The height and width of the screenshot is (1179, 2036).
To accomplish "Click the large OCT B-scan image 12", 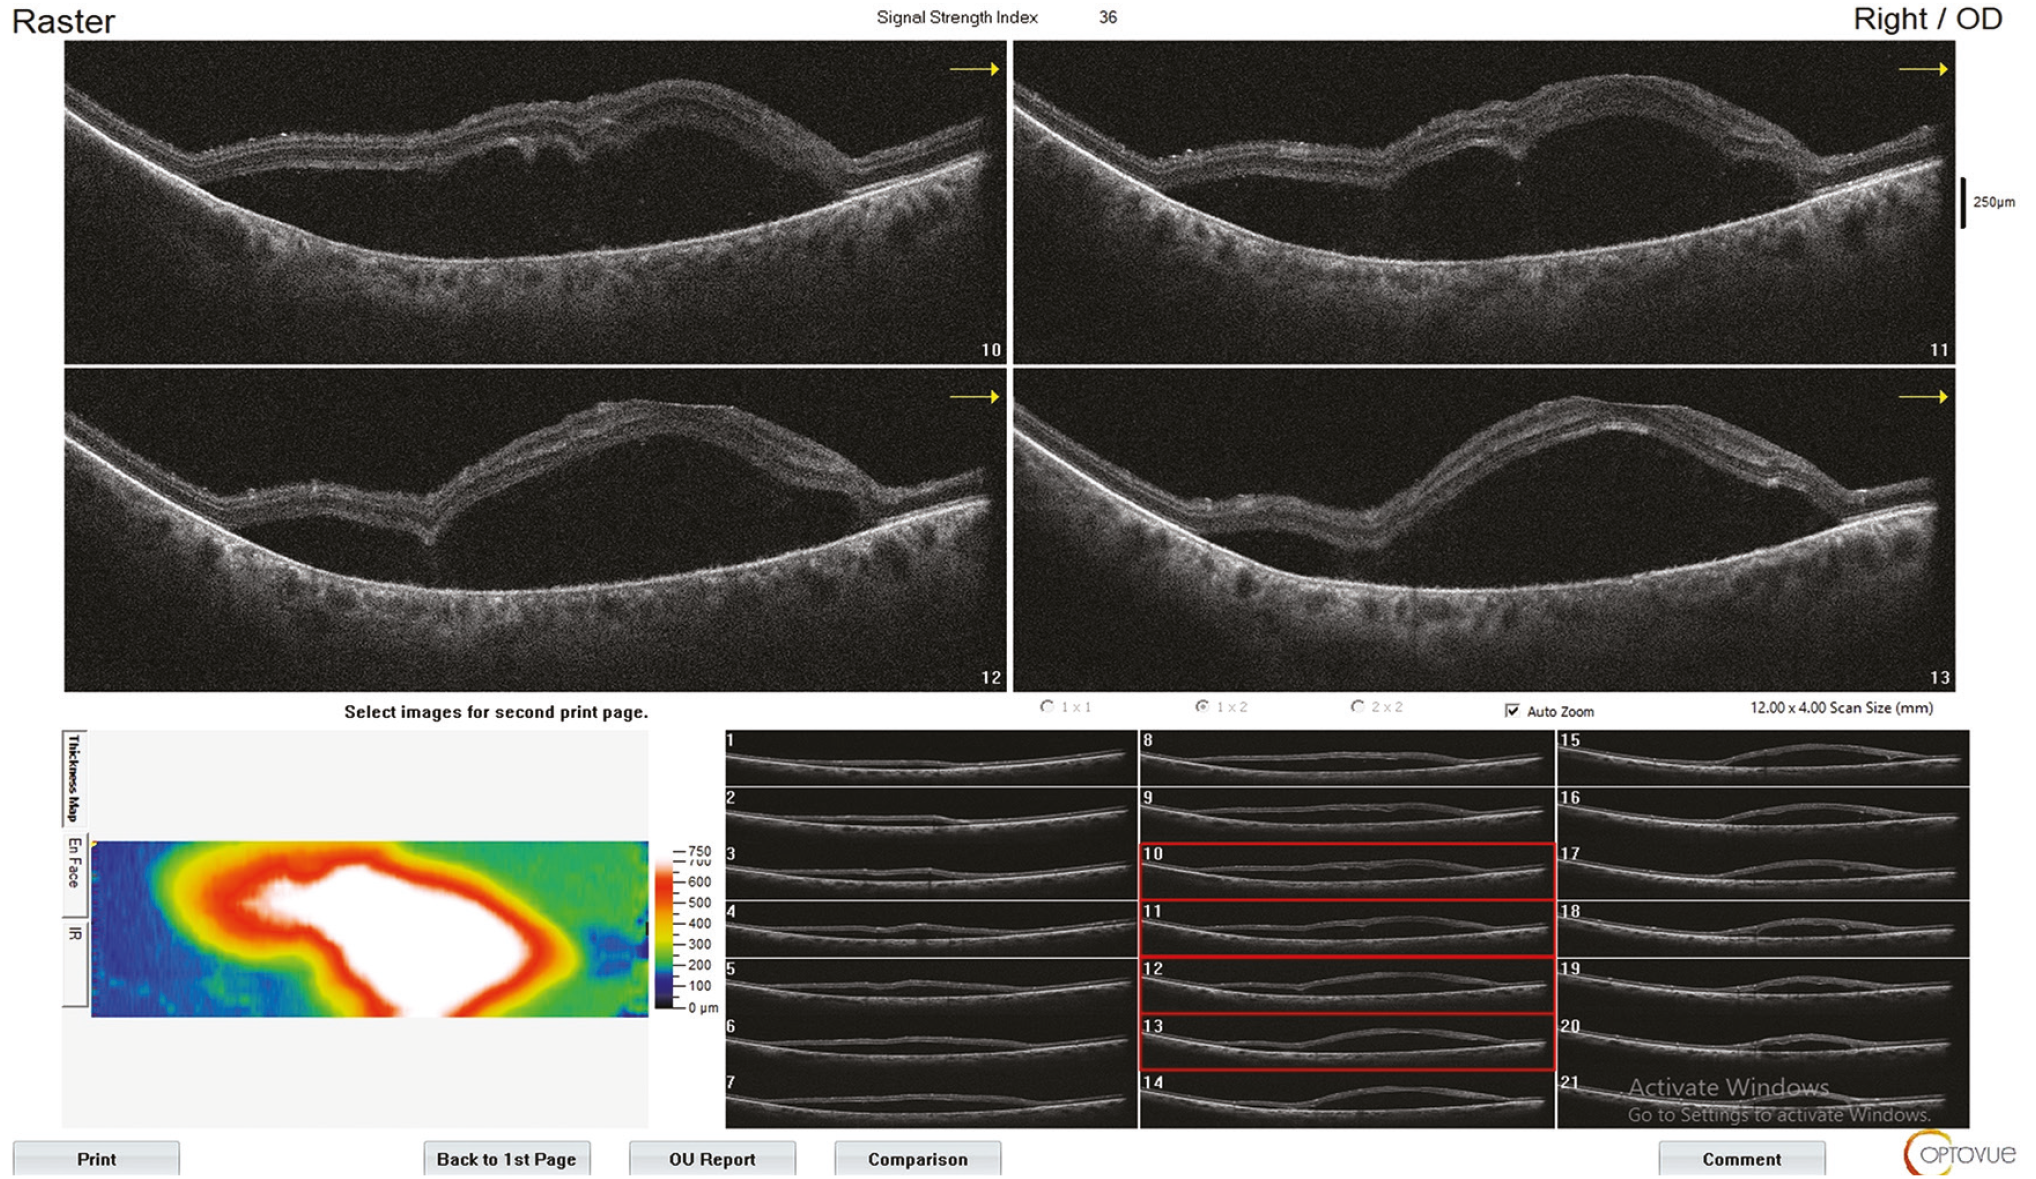I will pyautogui.click(x=535, y=530).
